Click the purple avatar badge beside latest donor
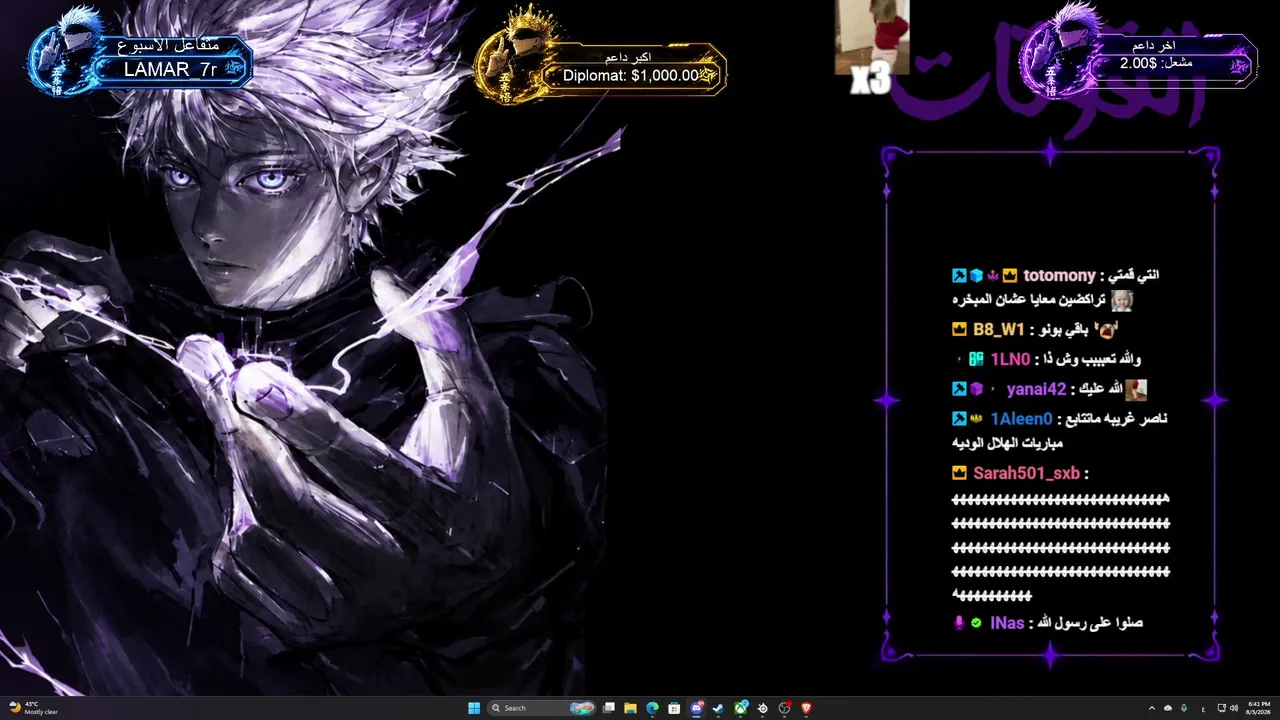Screen dimensions: 1280x720 [1060, 48]
